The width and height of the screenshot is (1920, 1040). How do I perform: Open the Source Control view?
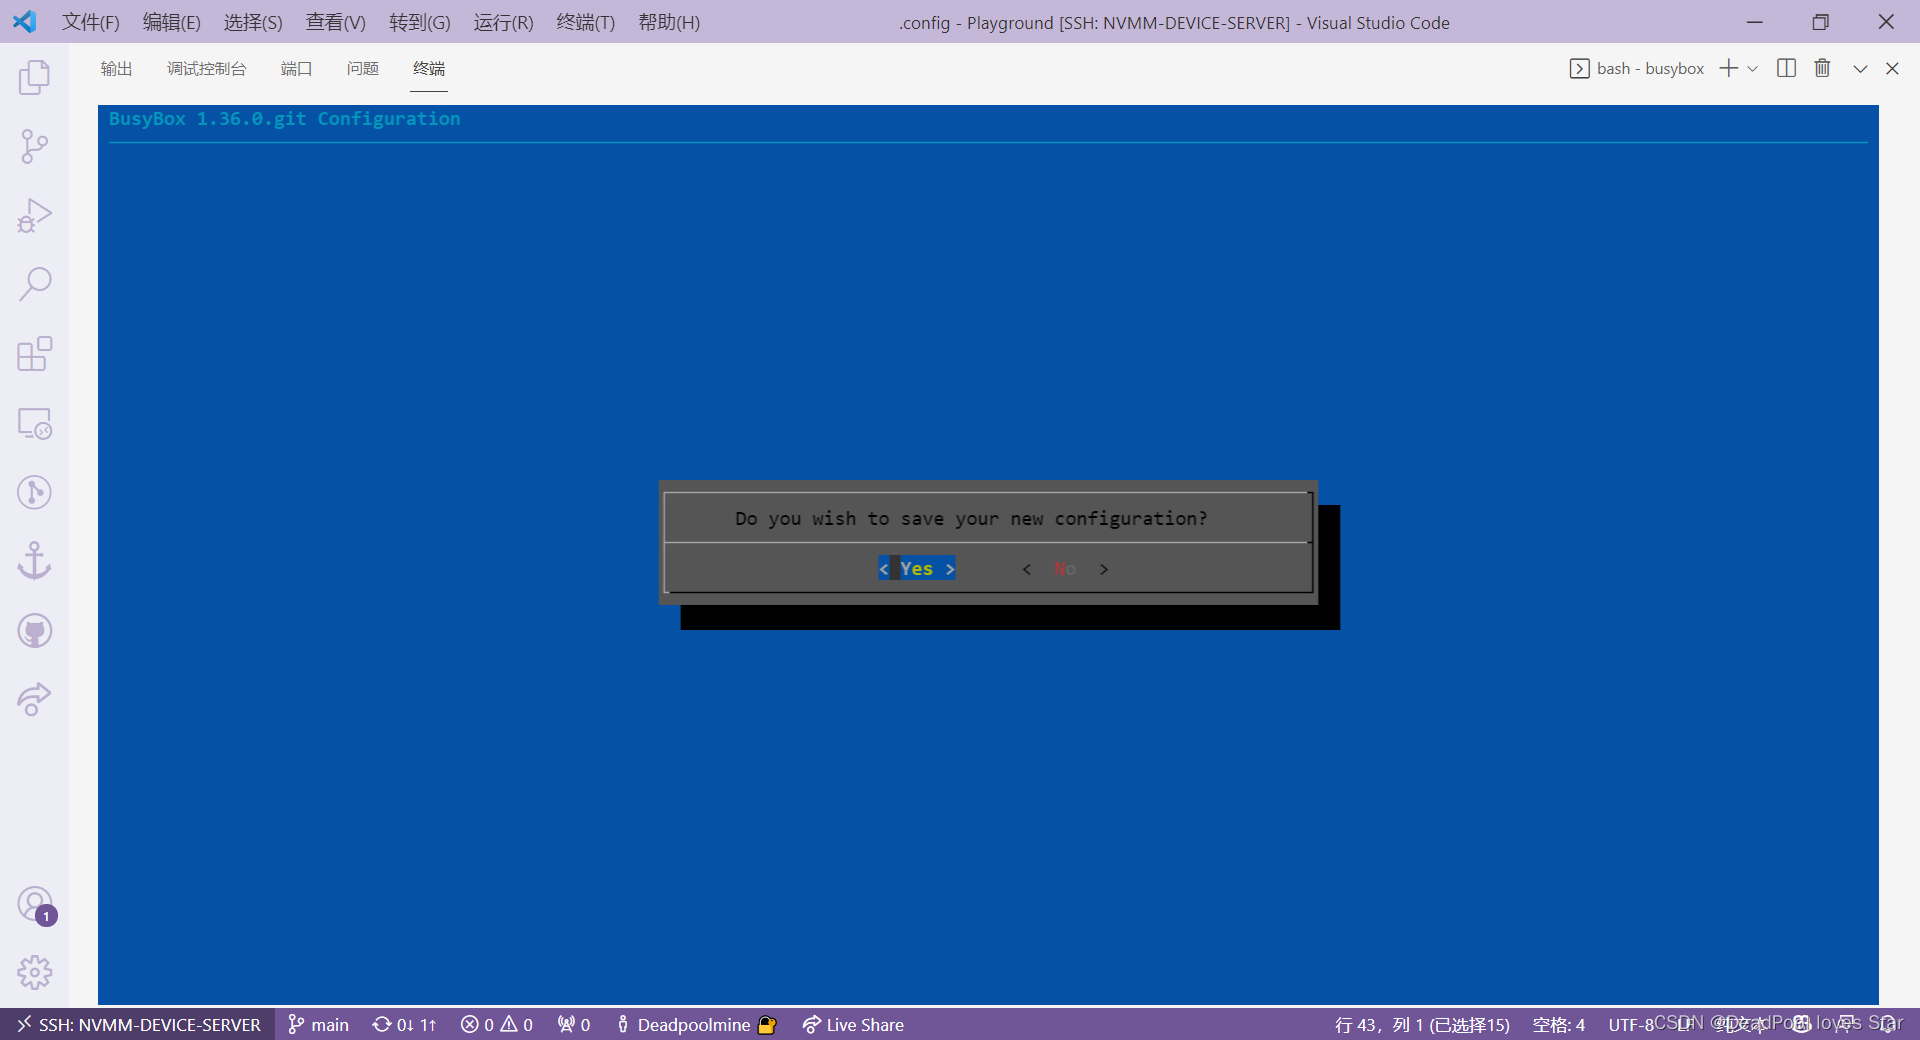click(x=34, y=147)
